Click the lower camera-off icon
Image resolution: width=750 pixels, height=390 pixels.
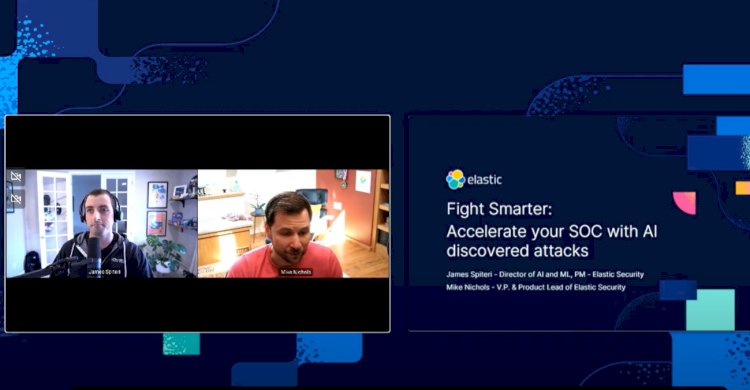pyautogui.click(x=16, y=198)
